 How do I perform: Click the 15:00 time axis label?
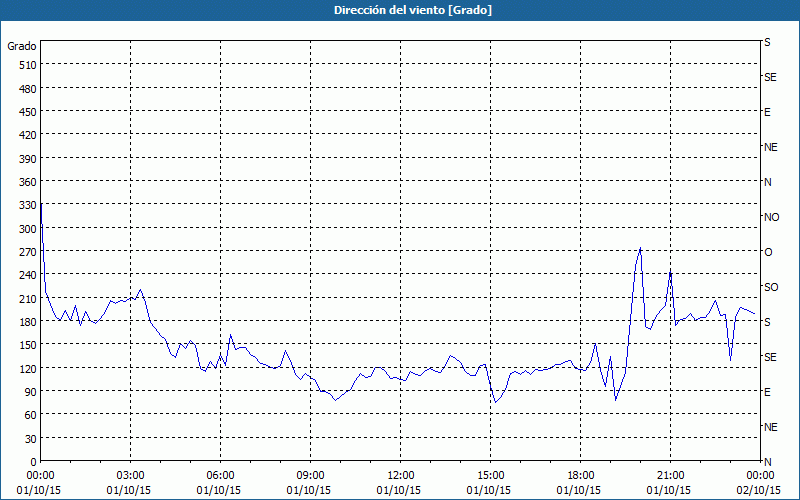(490, 476)
